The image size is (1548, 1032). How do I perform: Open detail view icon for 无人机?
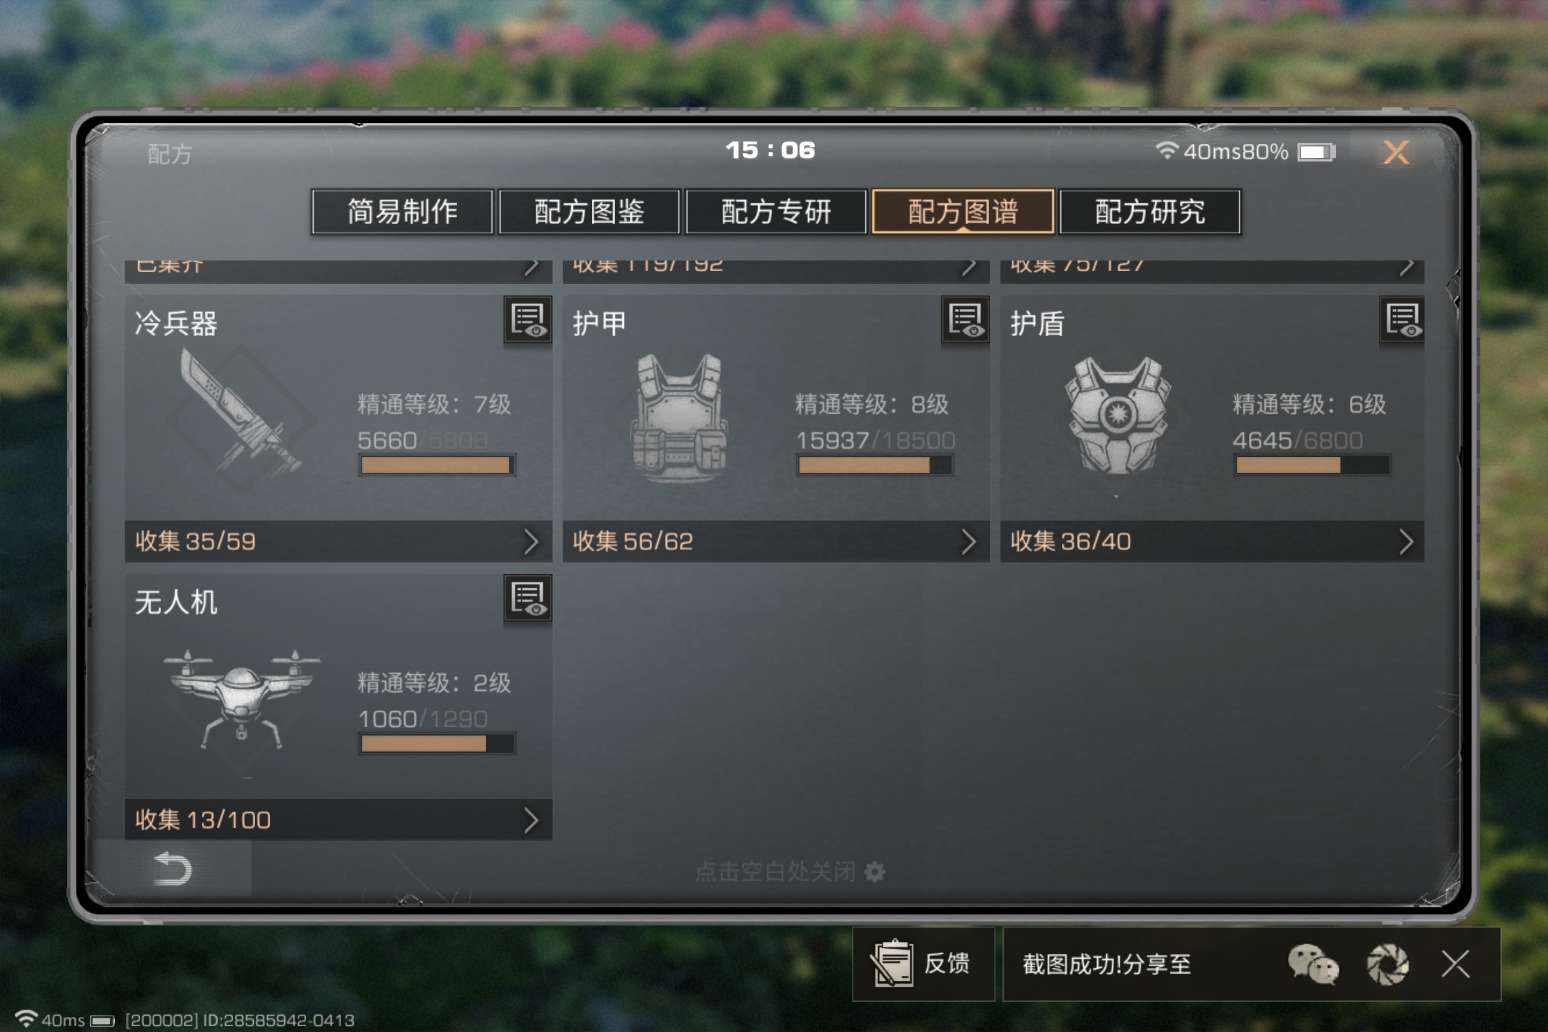coord(528,599)
